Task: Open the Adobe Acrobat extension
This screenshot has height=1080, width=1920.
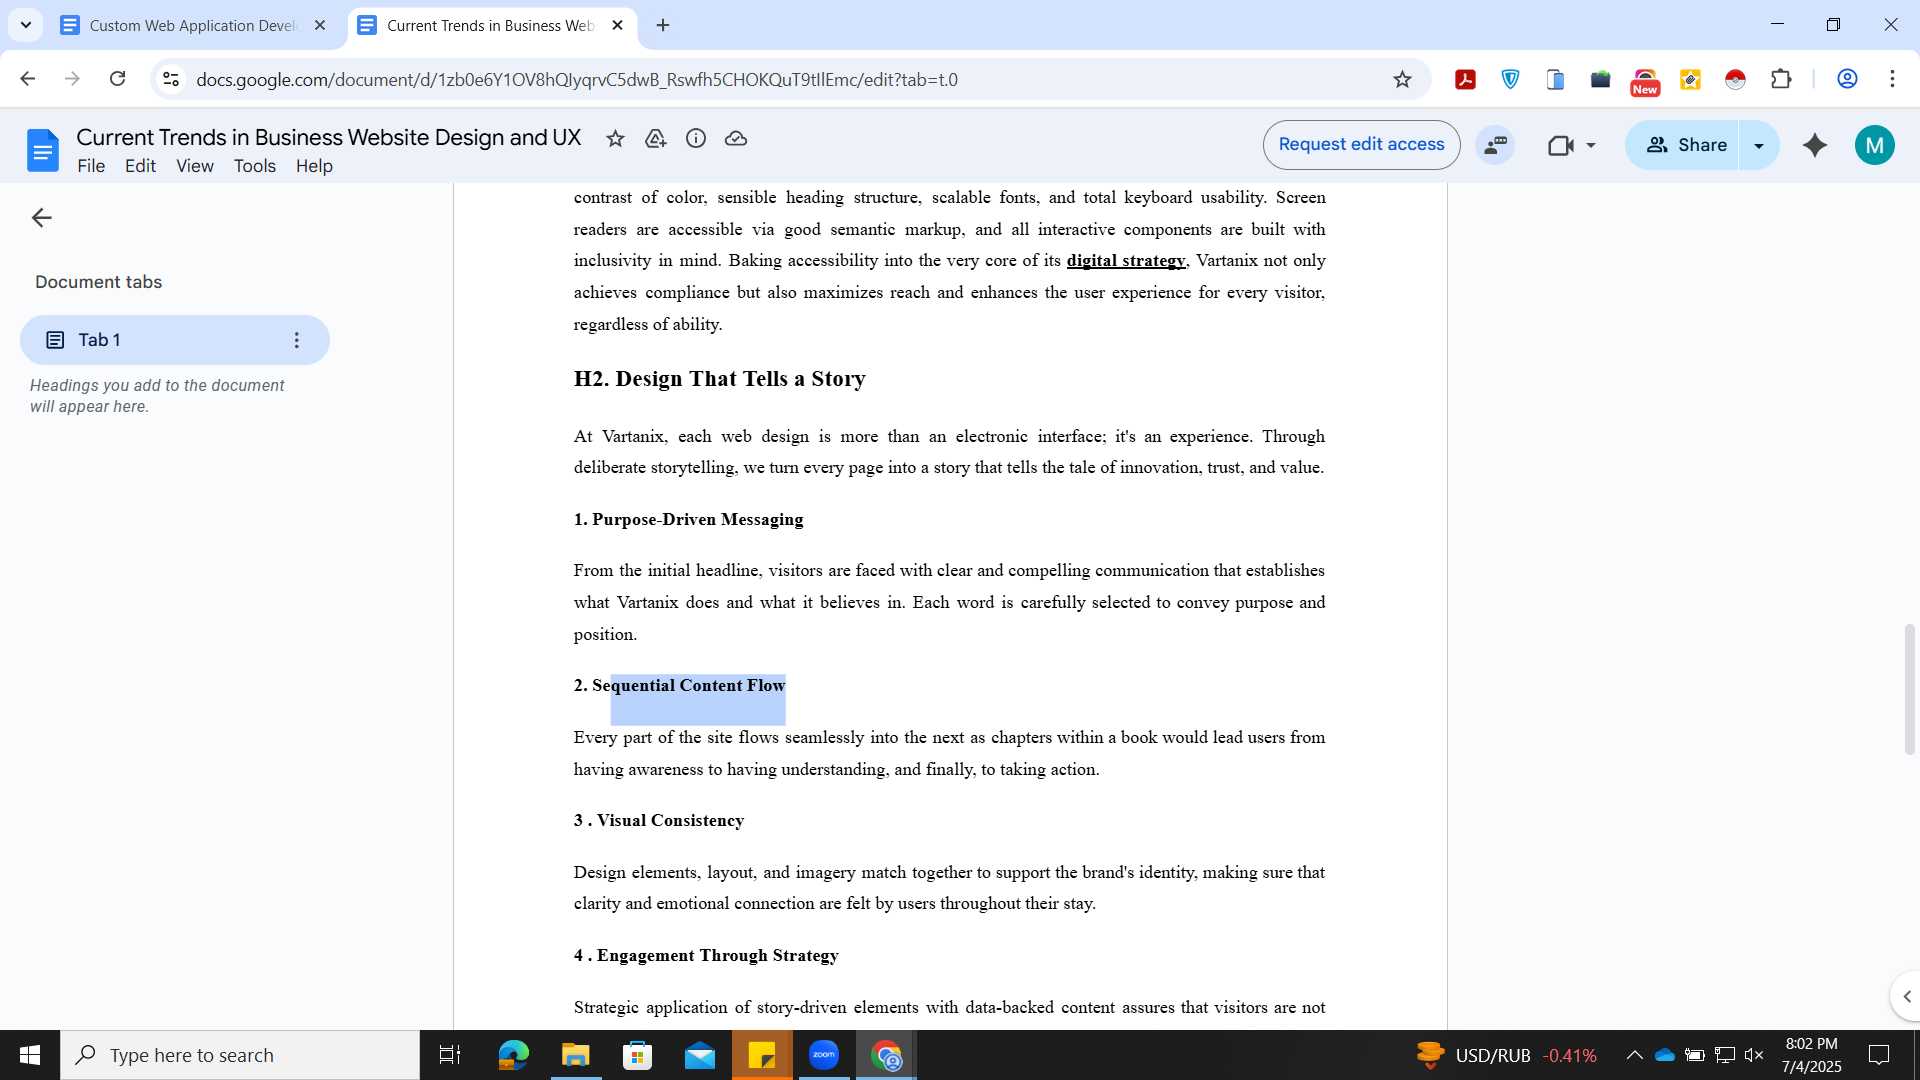Action: (1465, 79)
